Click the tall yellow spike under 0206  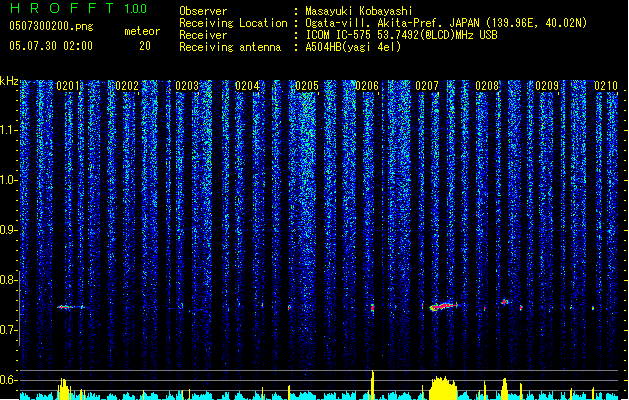click(x=373, y=385)
